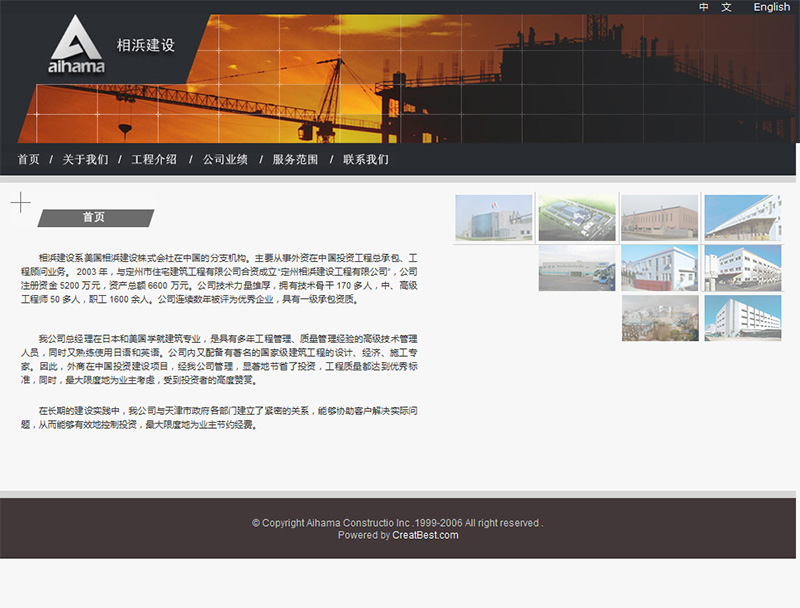The image size is (800, 608).
Task: Open top-right thumbnail of white loading dock building
Action: (743, 217)
